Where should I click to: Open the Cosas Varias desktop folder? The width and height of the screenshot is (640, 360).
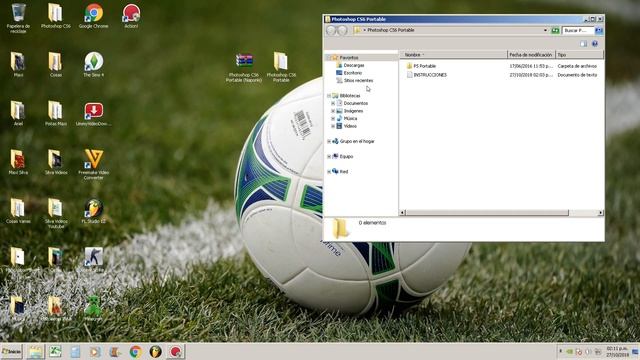click(18, 211)
